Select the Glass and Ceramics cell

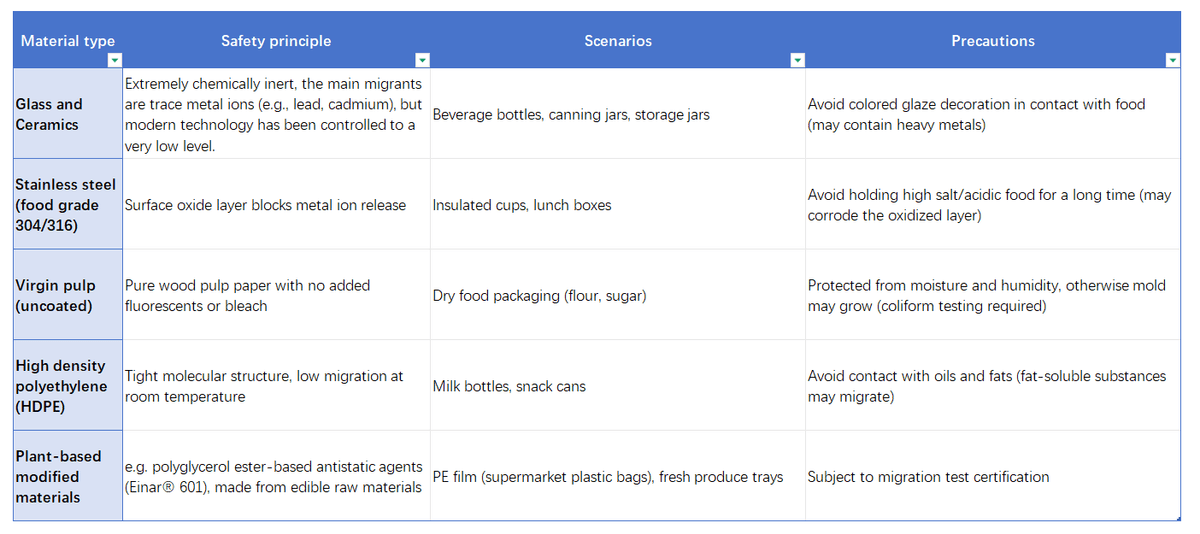pos(68,114)
